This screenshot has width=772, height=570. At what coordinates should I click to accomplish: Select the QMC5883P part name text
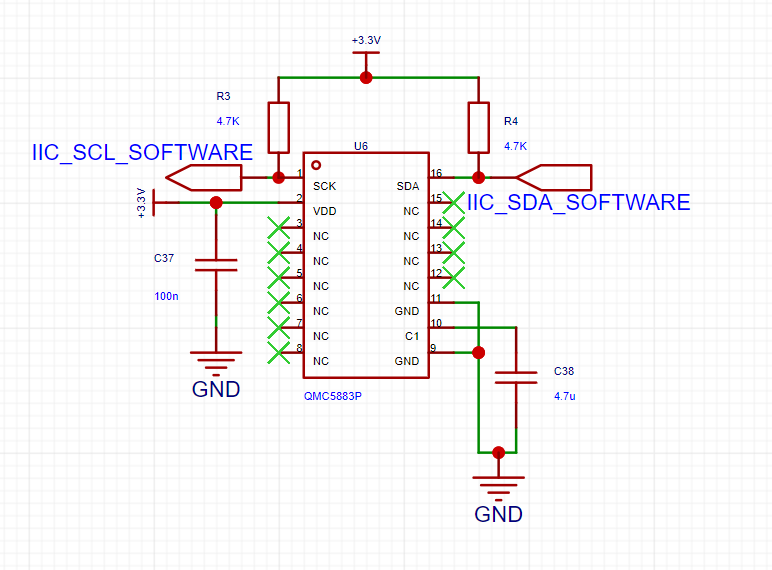pos(333,396)
